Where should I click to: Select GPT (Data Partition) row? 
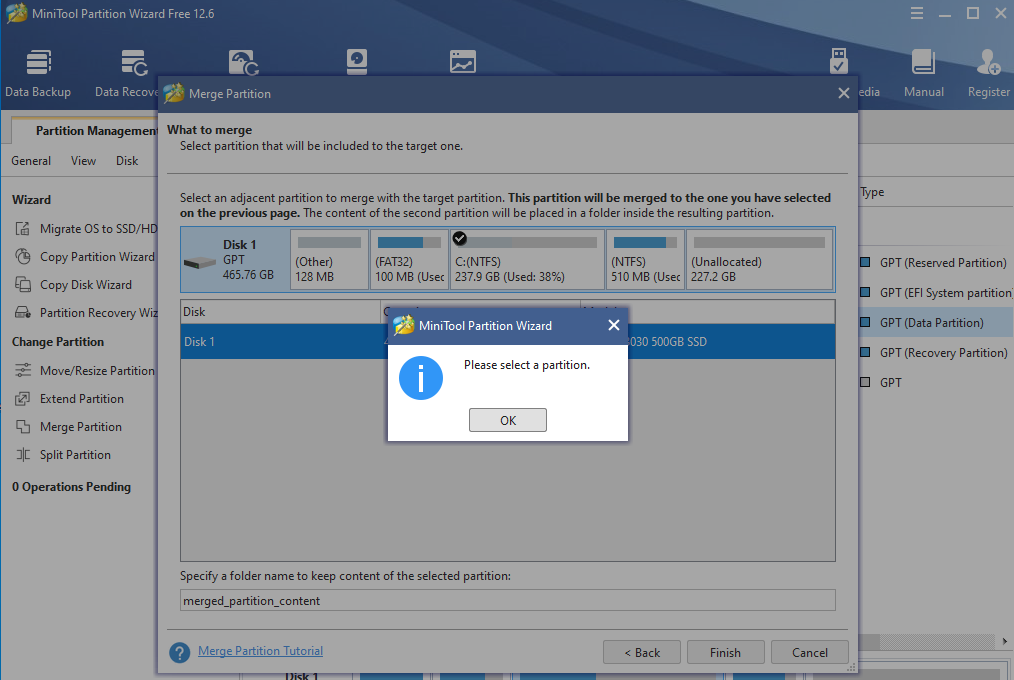click(936, 323)
